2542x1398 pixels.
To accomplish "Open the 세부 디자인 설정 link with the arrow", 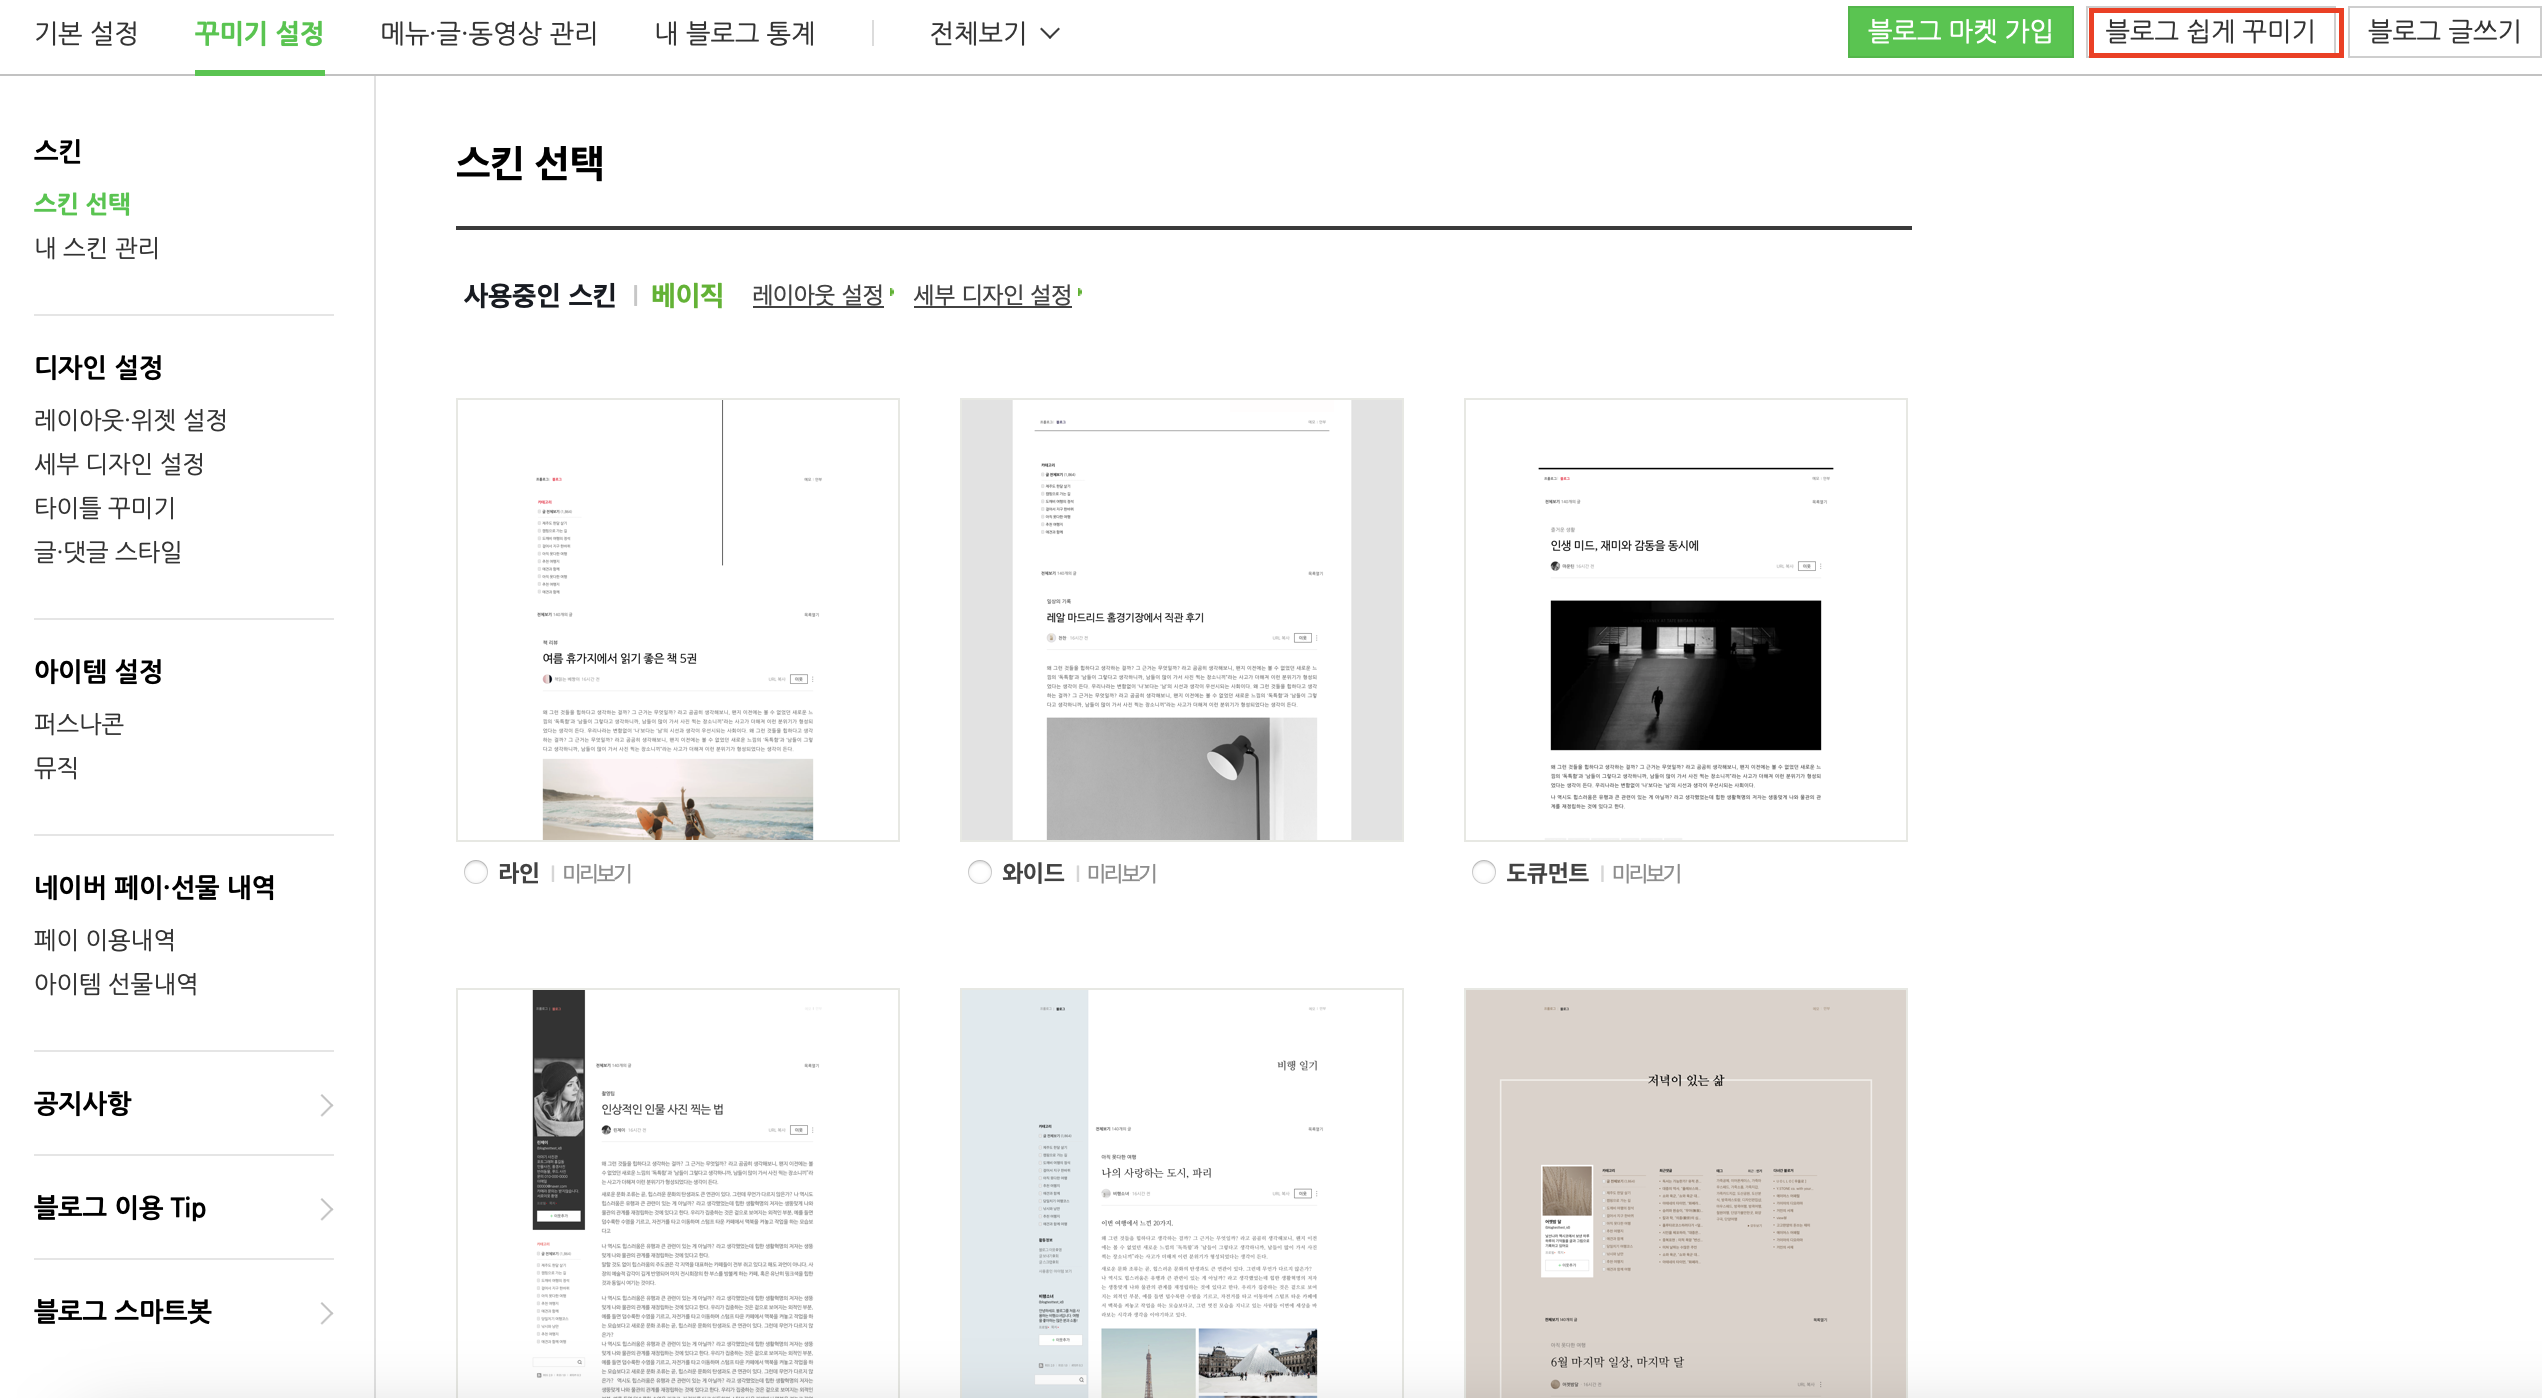I will pos(993,295).
